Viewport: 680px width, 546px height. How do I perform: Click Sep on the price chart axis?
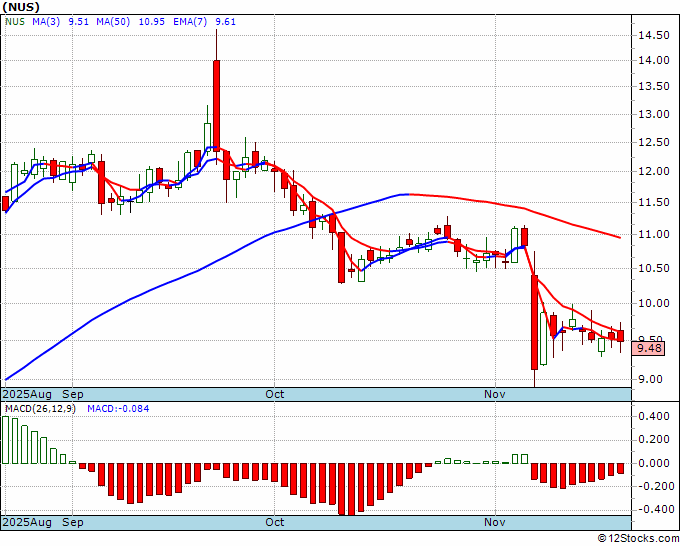click(x=73, y=395)
